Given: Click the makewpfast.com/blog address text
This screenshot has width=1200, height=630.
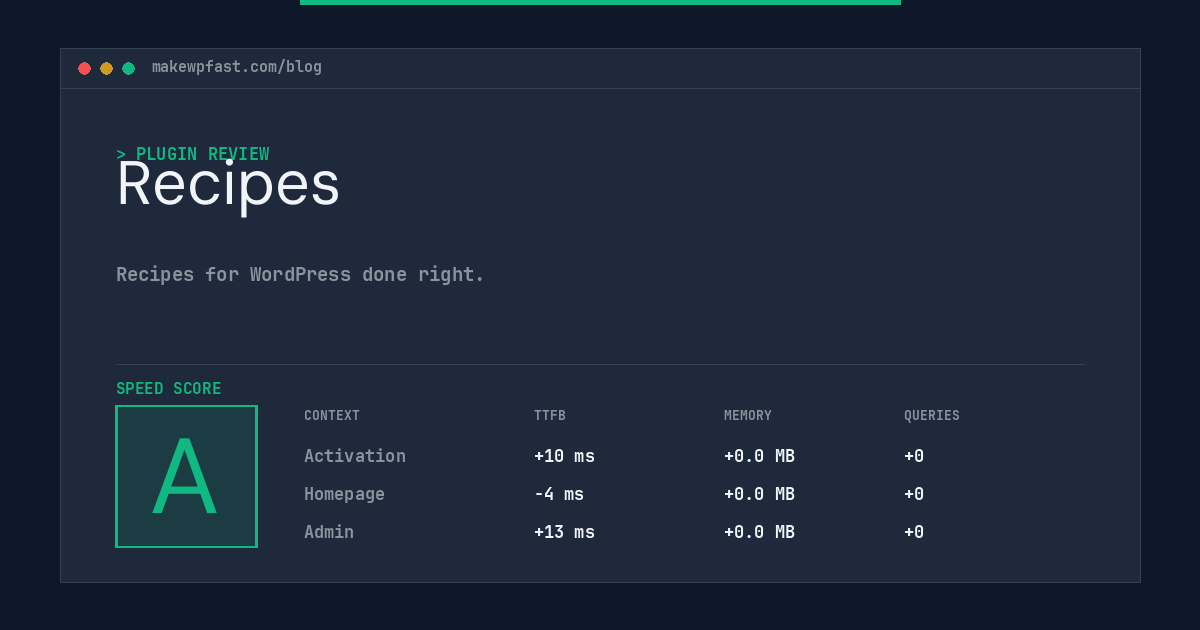Looking at the screenshot, I should click(237, 67).
